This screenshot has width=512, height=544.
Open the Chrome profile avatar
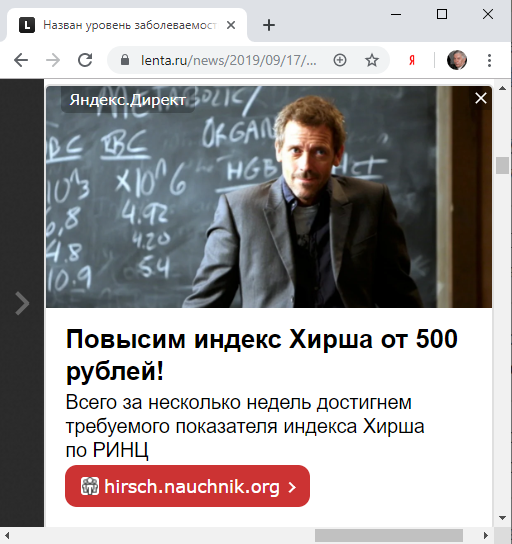click(x=456, y=60)
